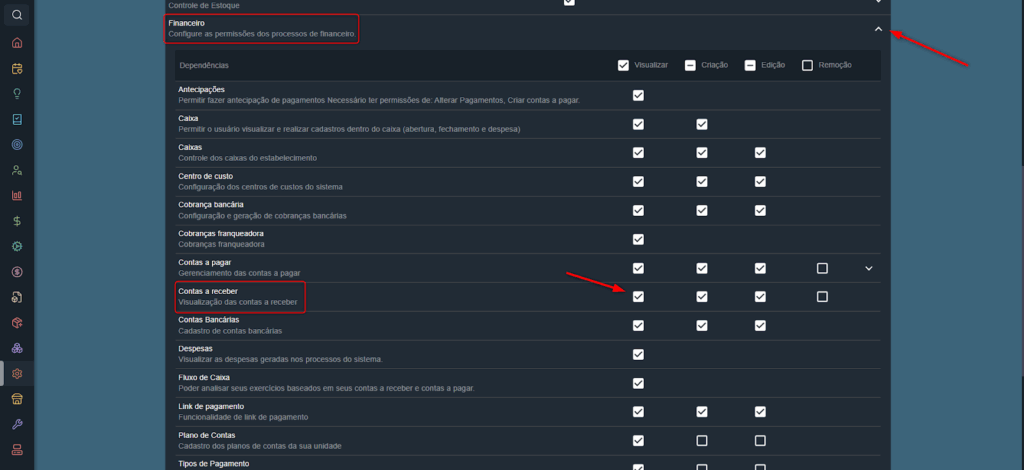Expand the Controle de Estoque section chevron
Viewport: 1024px width, 470px height.
click(x=878, y=3)
